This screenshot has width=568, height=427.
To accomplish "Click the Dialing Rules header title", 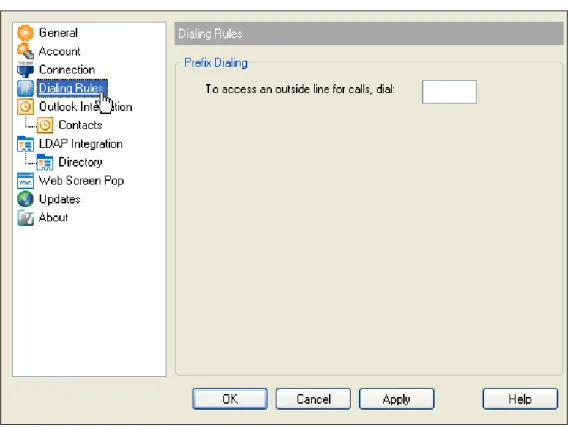I will tap(210, 34).
